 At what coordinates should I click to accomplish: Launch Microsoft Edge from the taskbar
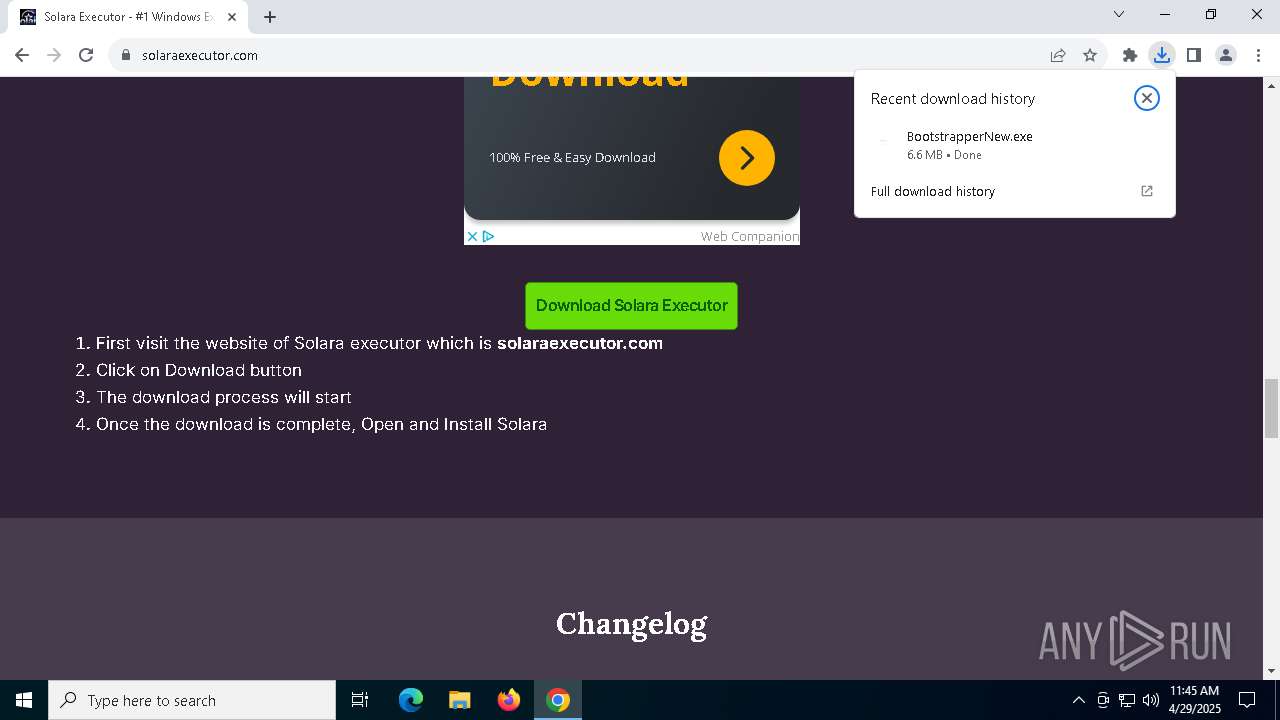pyautogui.click(x=411, y=700)
